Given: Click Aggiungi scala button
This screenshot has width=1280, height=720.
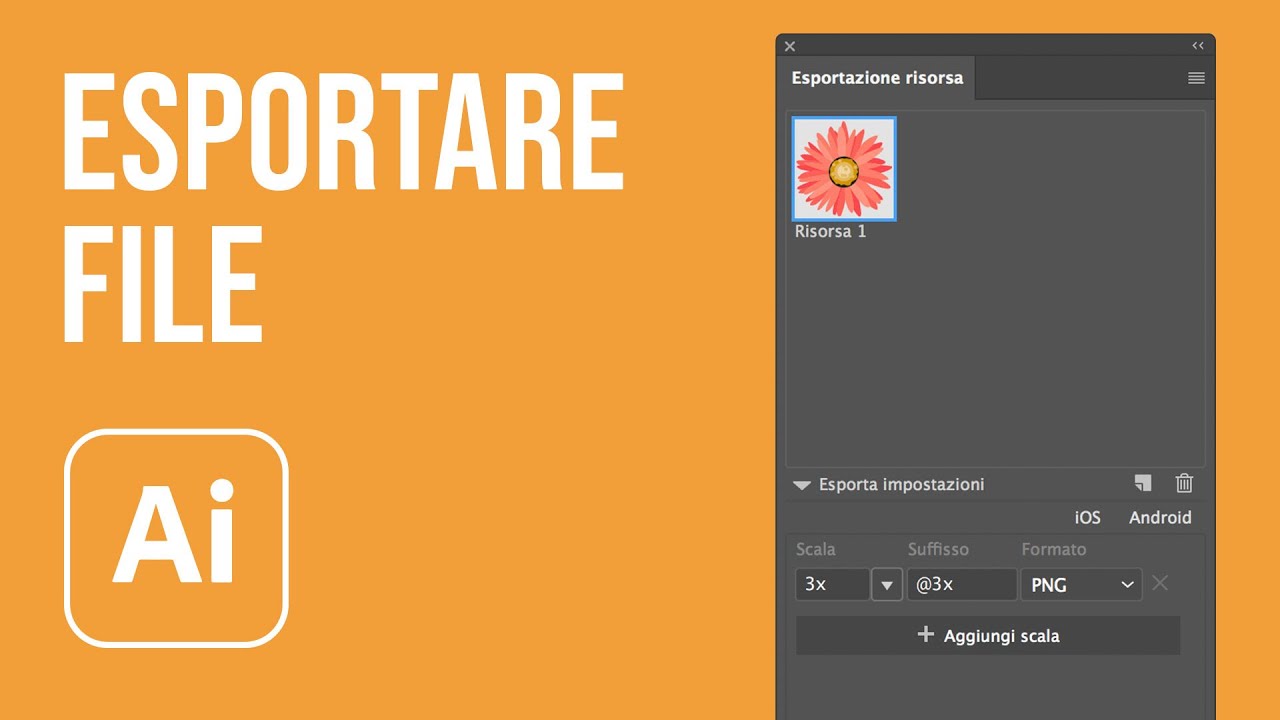Looking at the screenshot, I should click(988, 636).
